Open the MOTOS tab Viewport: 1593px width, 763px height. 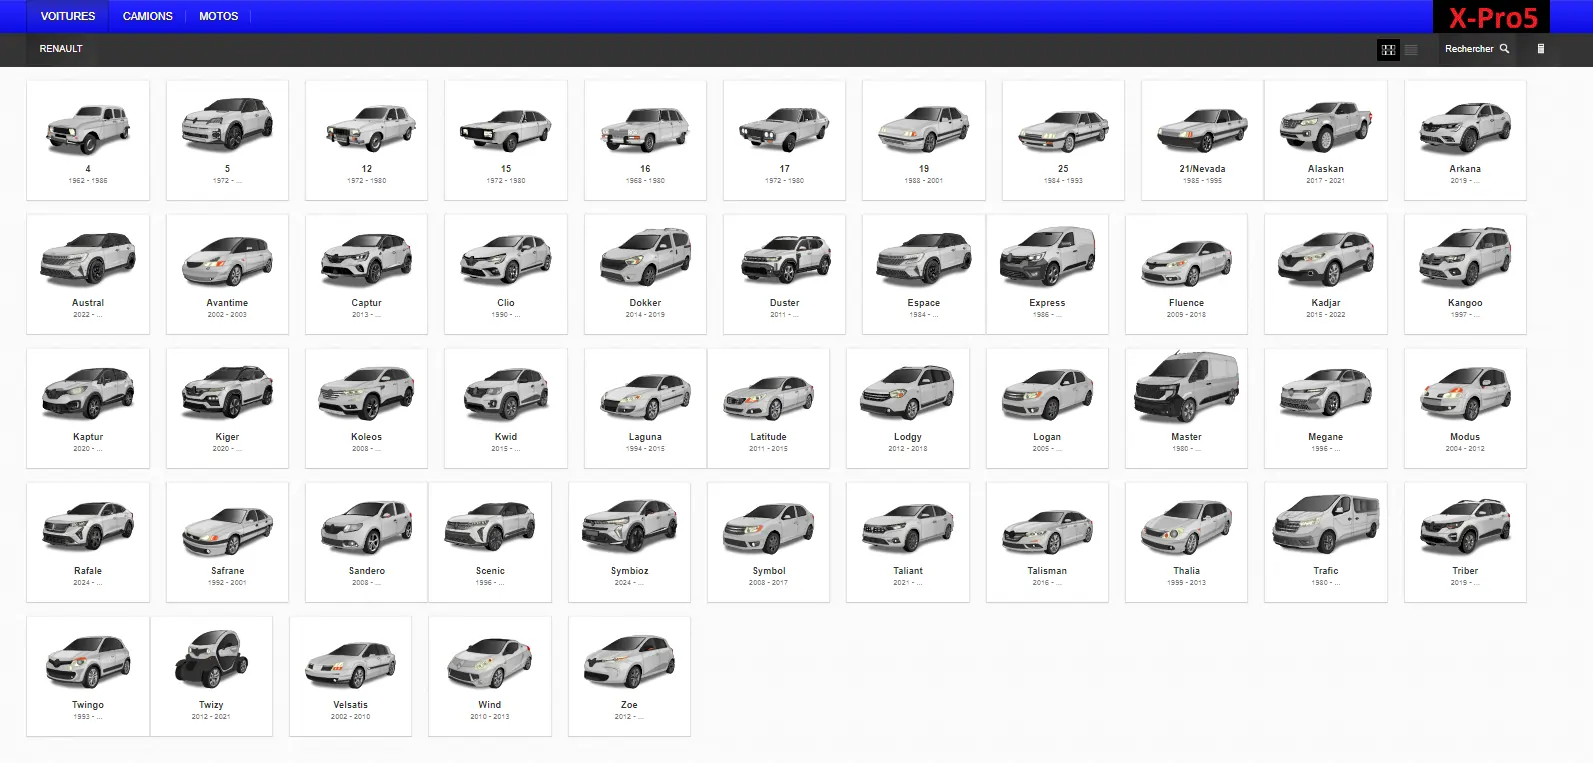click(x=219, y=16)
